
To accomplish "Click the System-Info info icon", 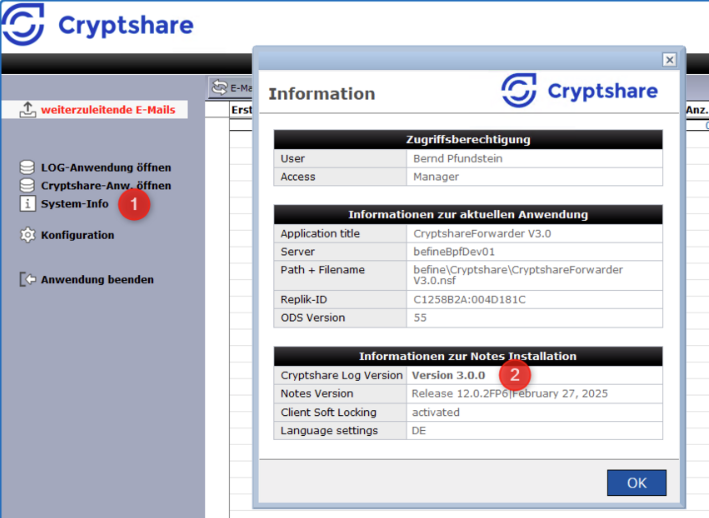I will click(27, 203).
